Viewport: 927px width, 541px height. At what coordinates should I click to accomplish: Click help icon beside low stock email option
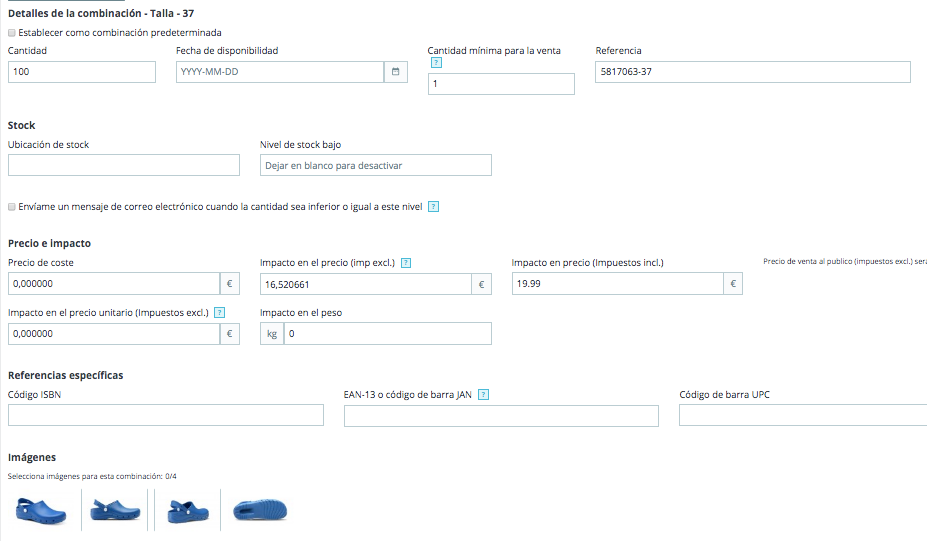tap(433, 206)
